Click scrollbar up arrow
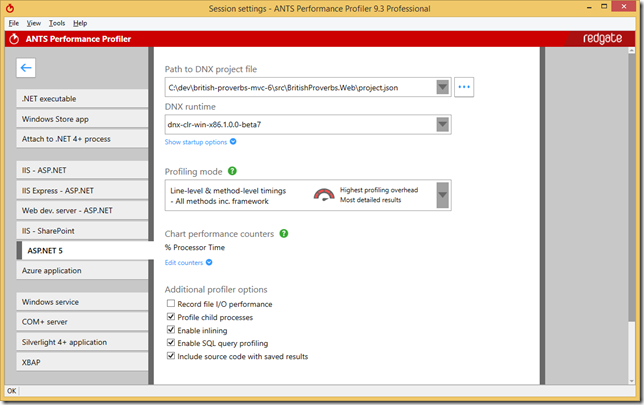The width and height of the screenshot is (644, 405). click(x=632, y=50)
